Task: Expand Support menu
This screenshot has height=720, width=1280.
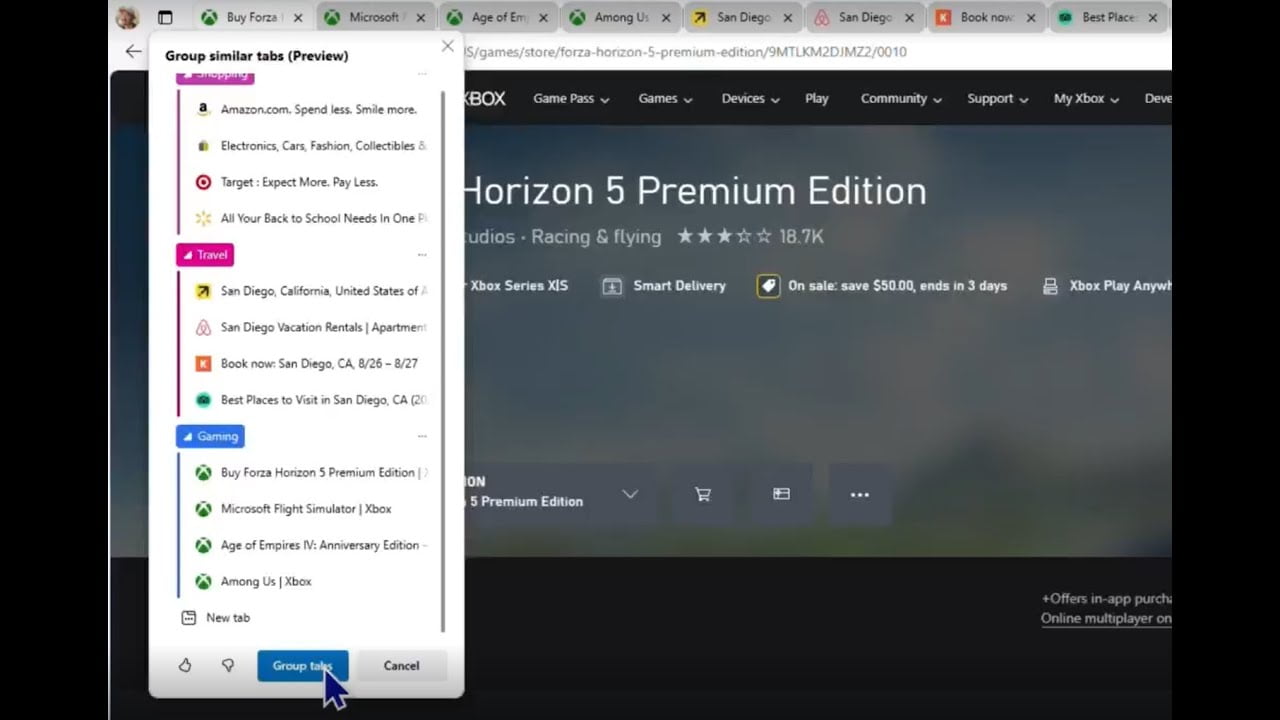Action: 997,98
